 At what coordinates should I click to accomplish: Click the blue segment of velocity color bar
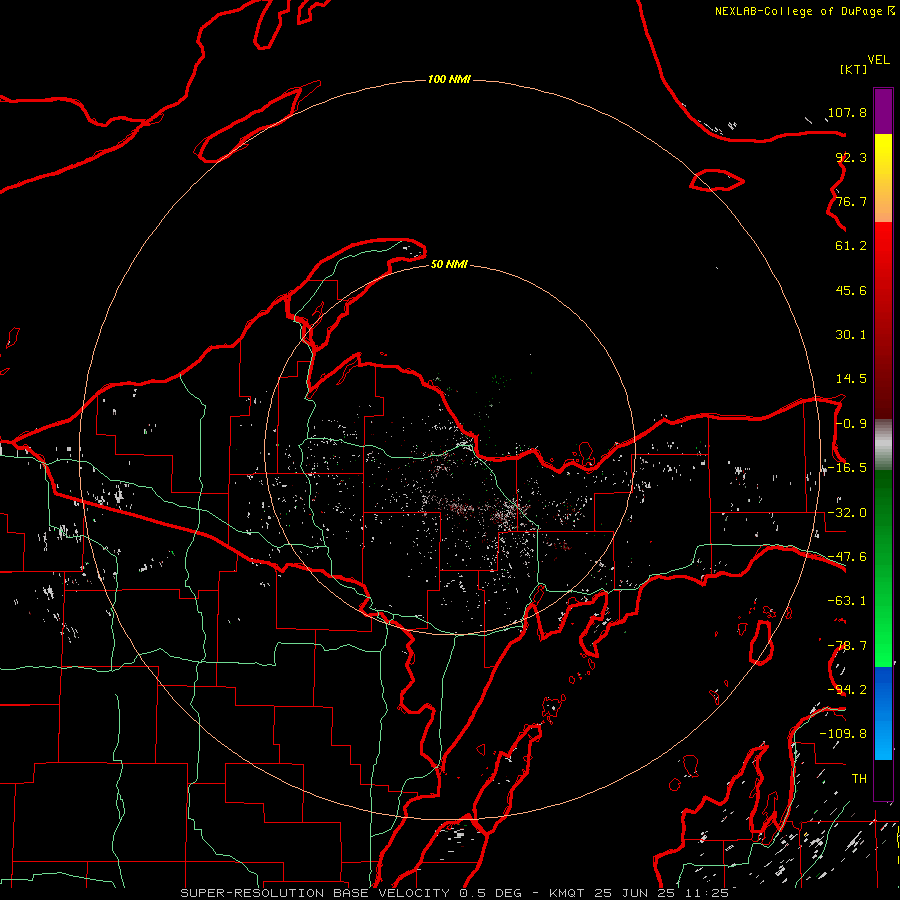click(x=883, y=713)
